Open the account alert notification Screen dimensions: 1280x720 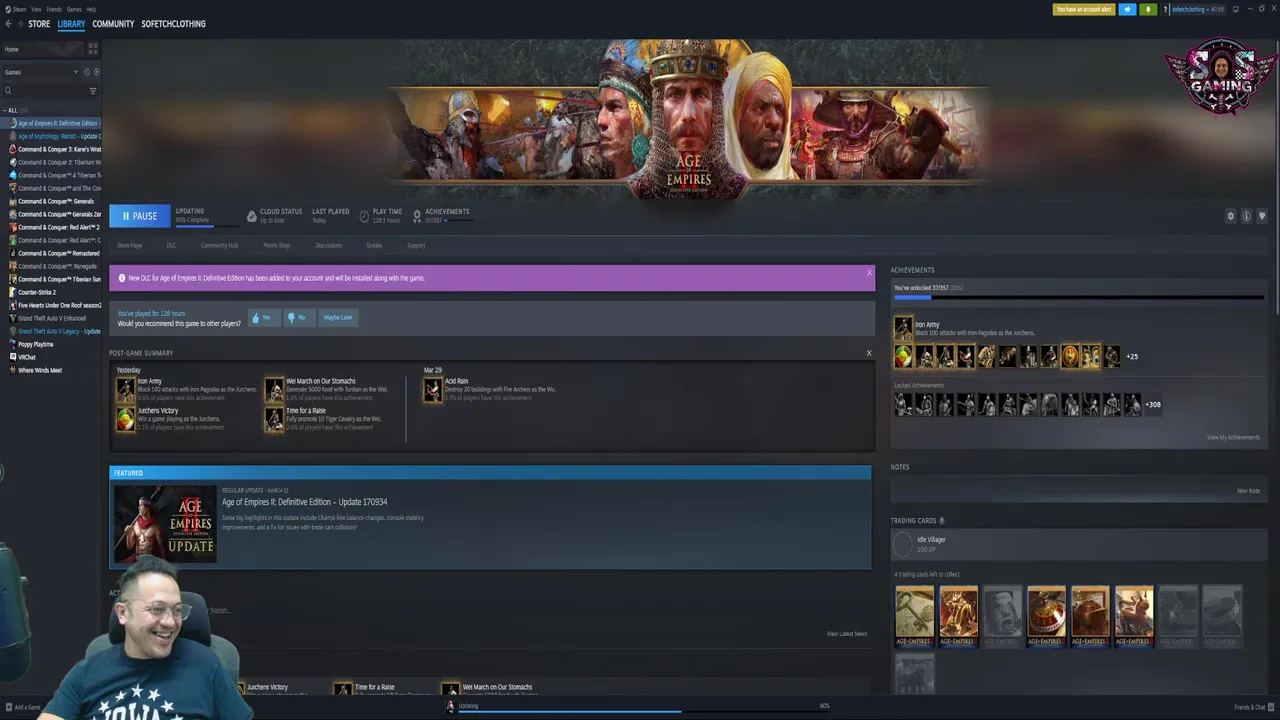click(x=1084, y=9)
